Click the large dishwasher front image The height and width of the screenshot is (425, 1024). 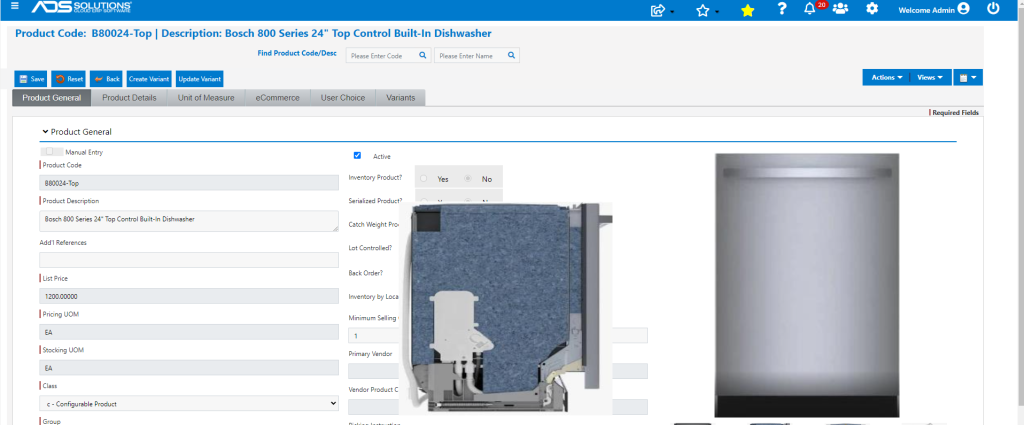point(807,285)
